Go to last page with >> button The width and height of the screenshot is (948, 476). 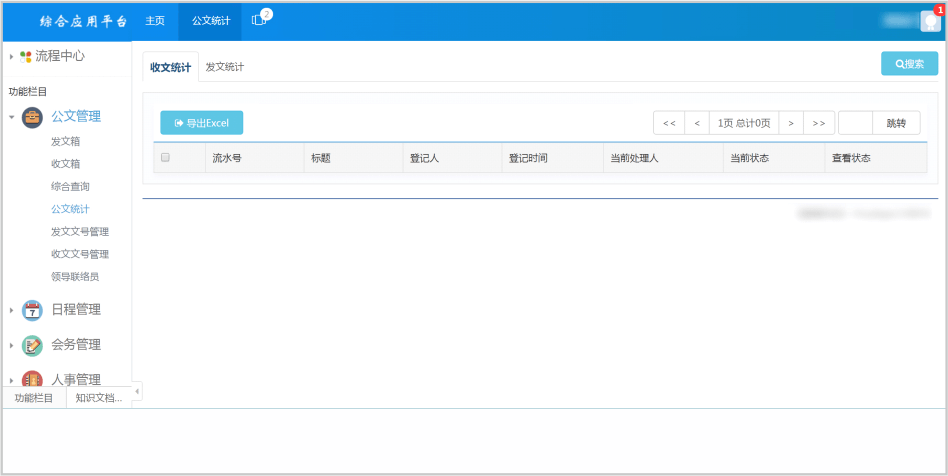point(819,123)
